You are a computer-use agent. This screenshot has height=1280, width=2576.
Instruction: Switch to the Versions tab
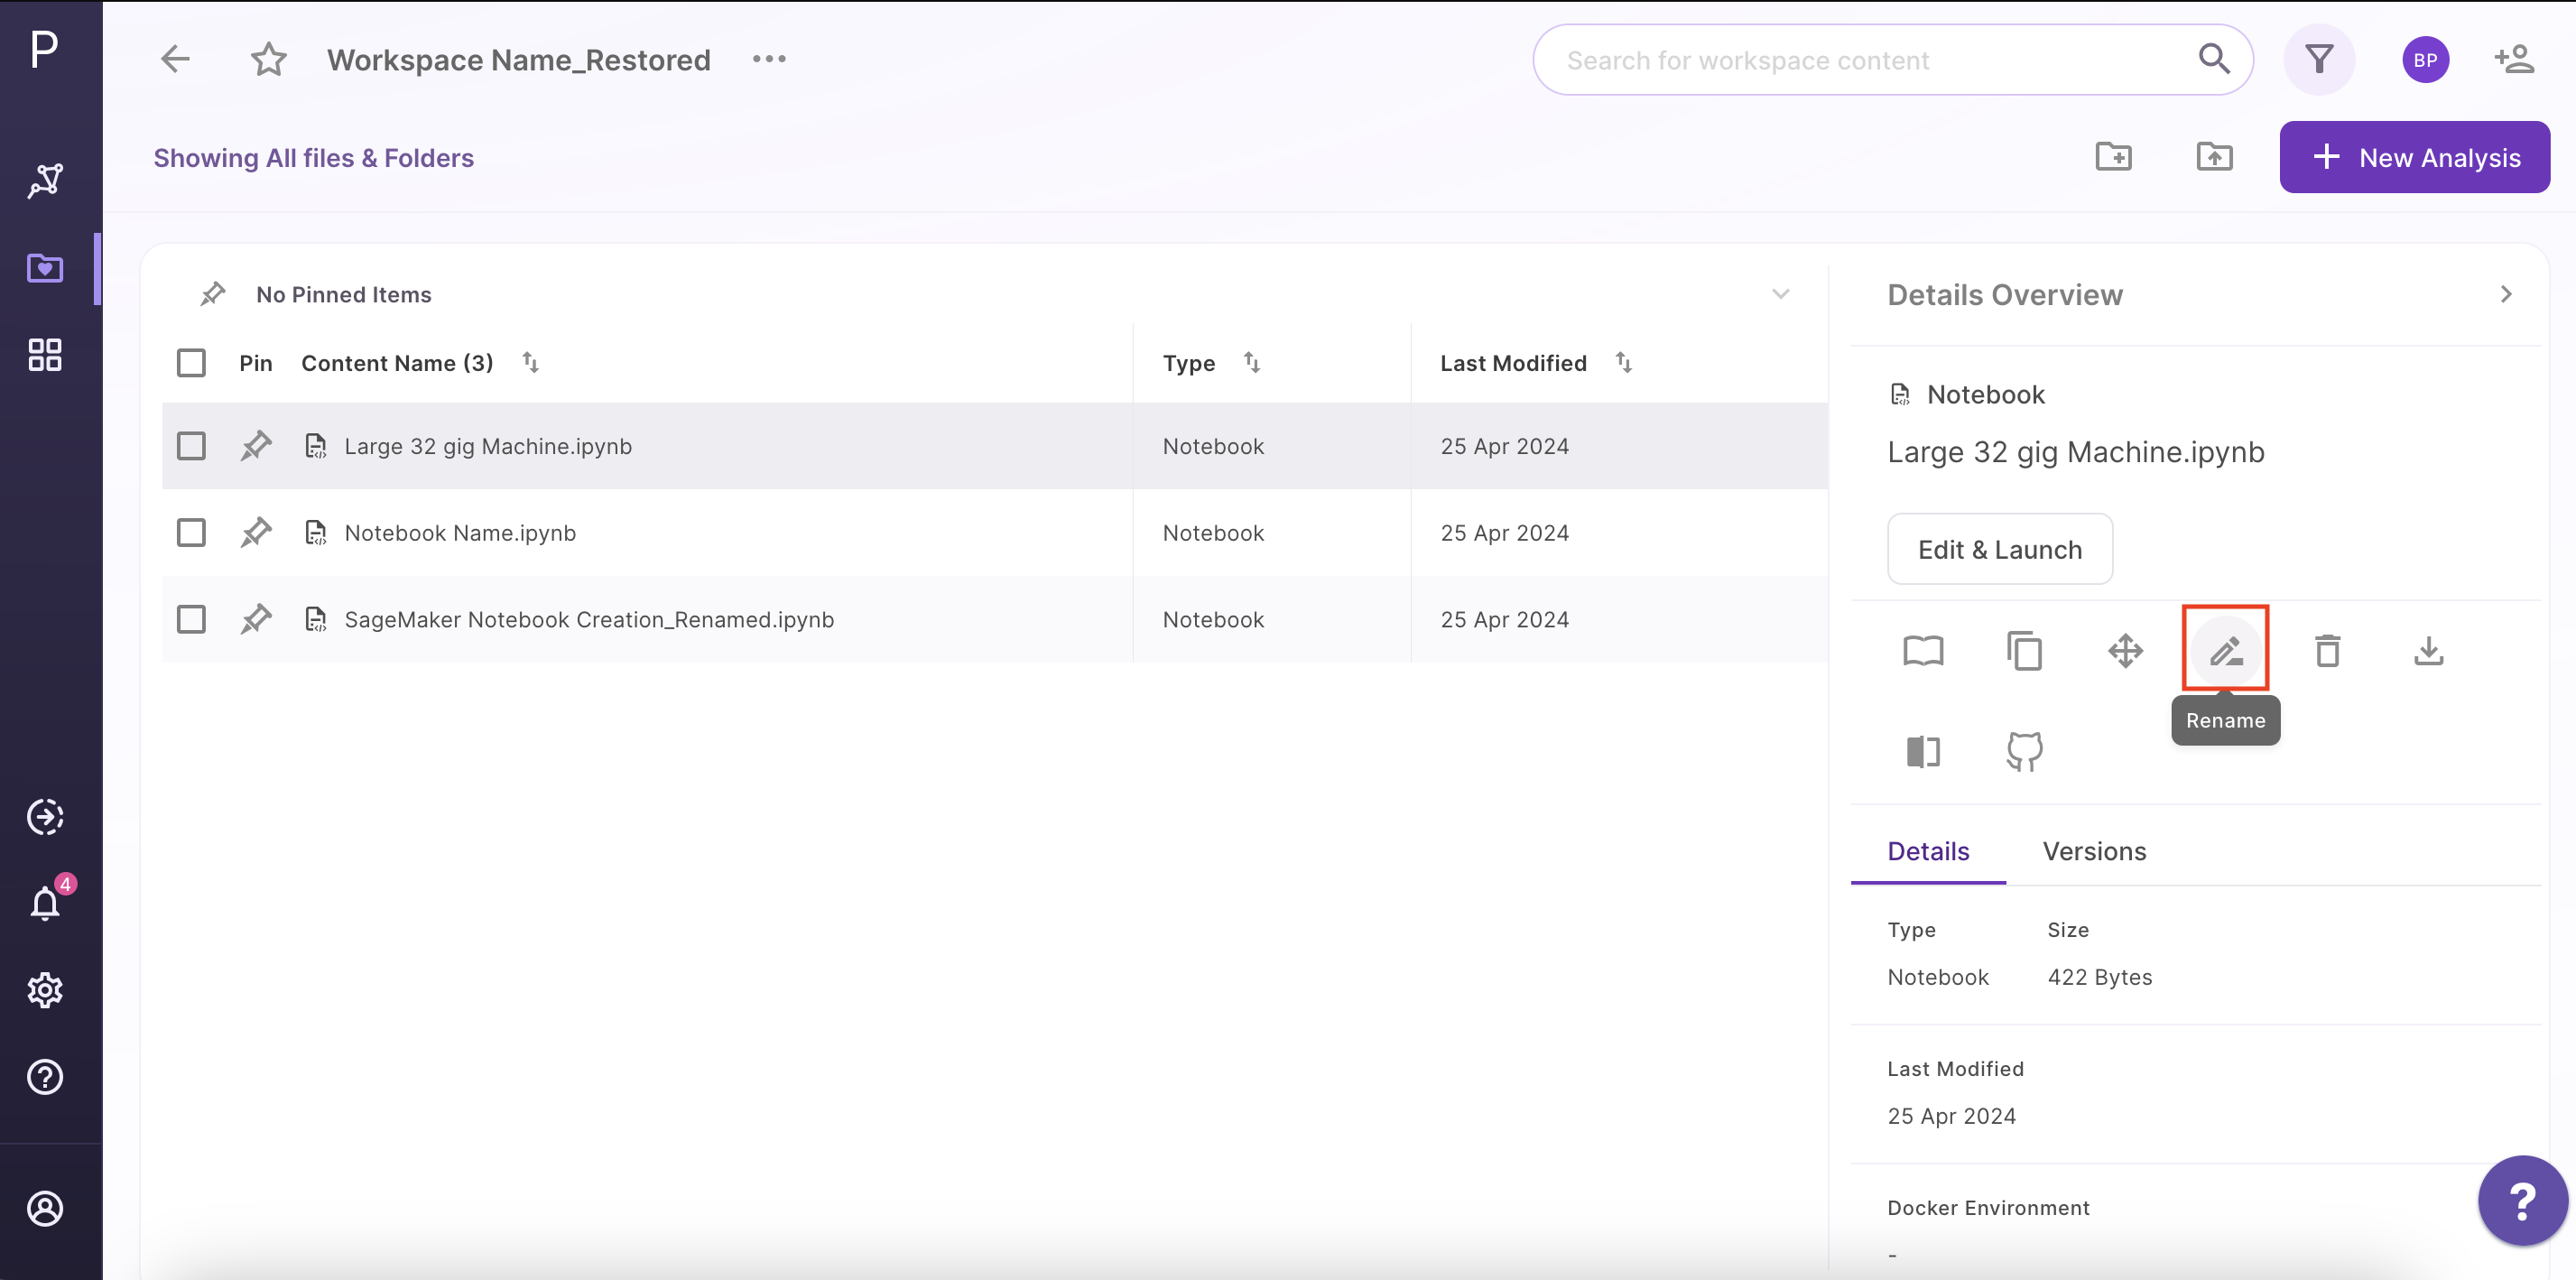tap(2094, 851)
